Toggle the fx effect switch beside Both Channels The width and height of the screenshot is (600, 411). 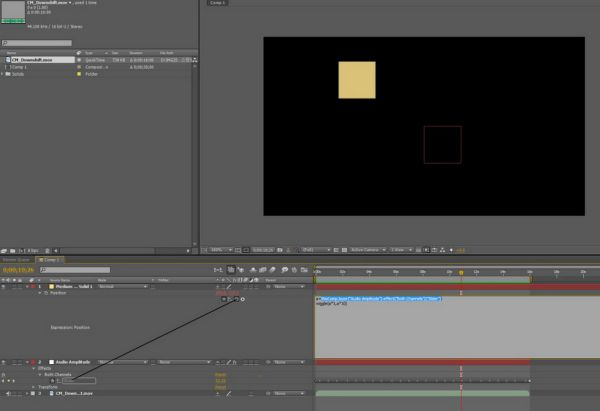coord(3,375)
